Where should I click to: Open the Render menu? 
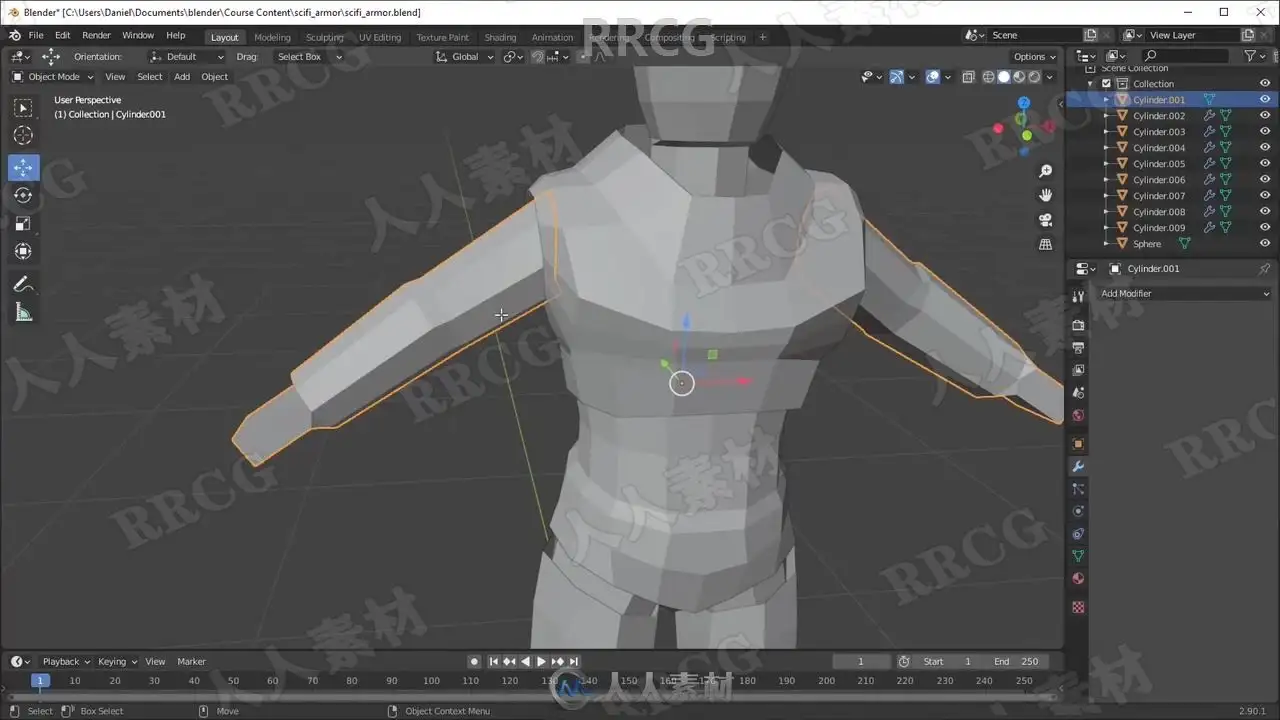[x=96, y=36]
